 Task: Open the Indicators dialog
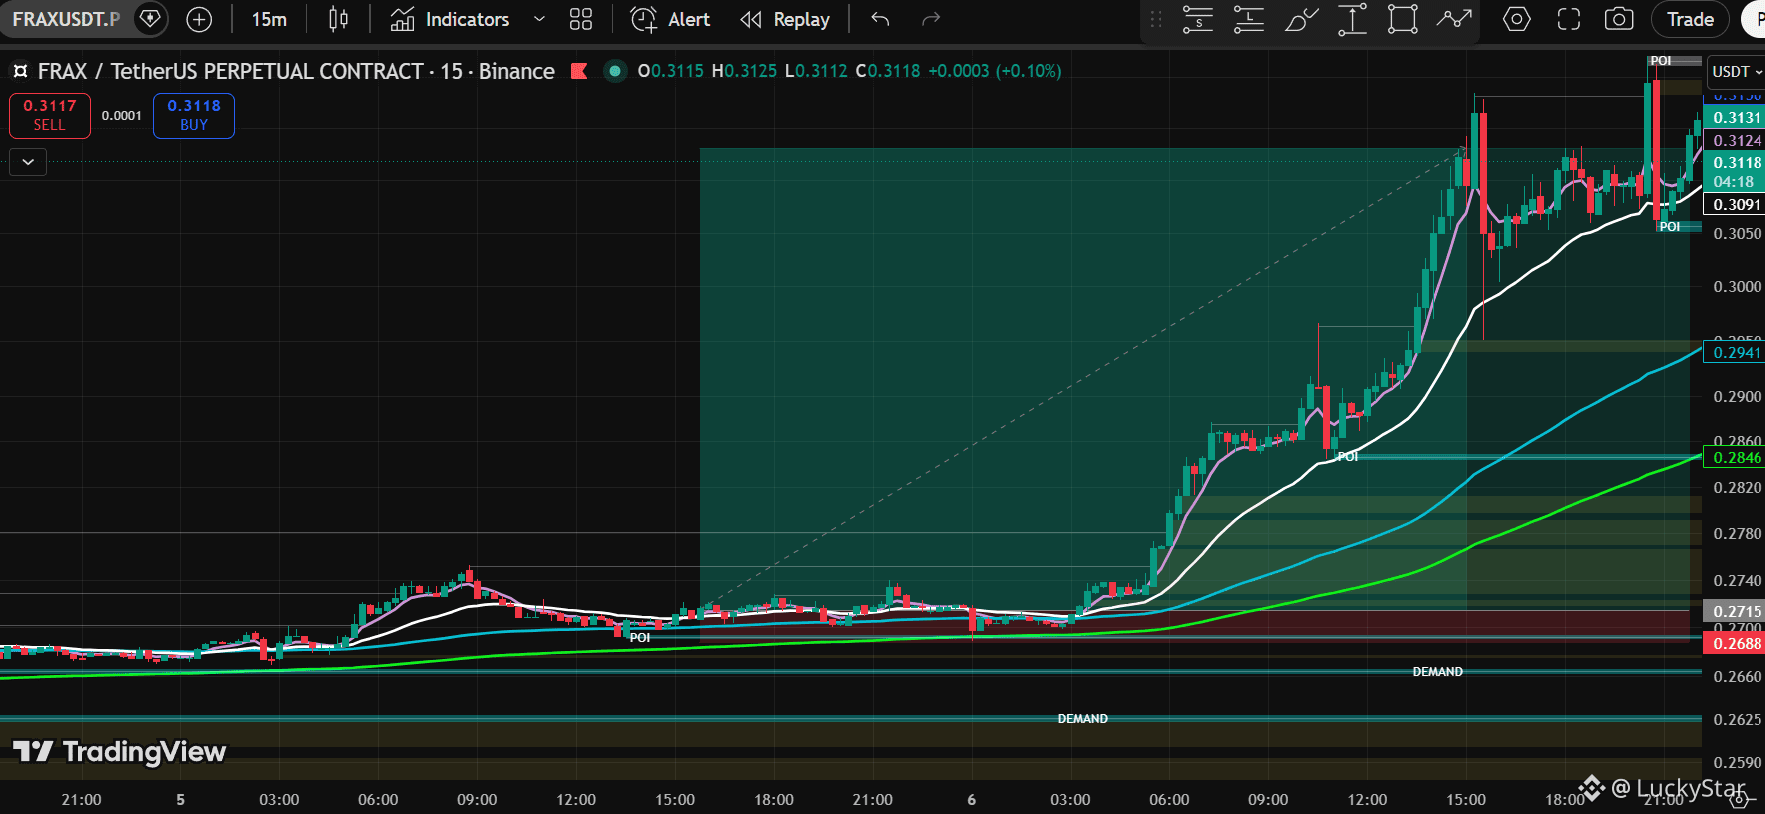pyautogui.click(x=449, y=19)
